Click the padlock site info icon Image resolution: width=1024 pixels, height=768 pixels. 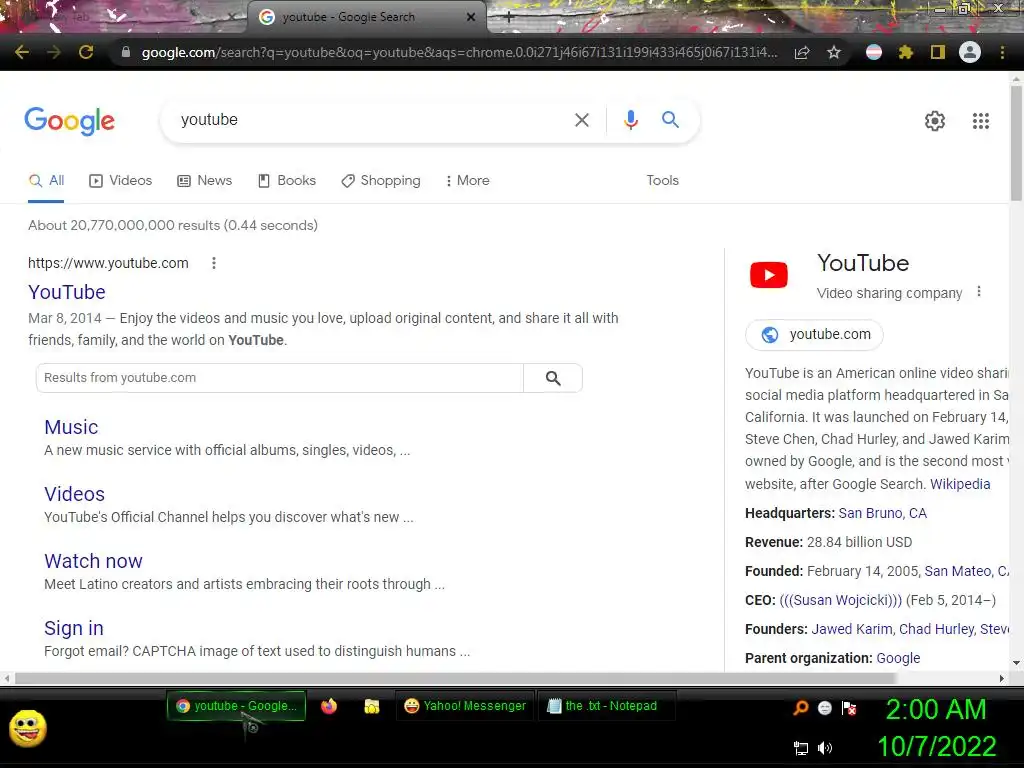click(126, 52)
